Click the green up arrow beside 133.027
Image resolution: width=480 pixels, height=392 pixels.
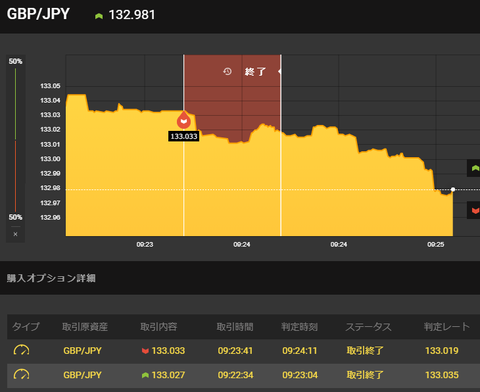145,375
